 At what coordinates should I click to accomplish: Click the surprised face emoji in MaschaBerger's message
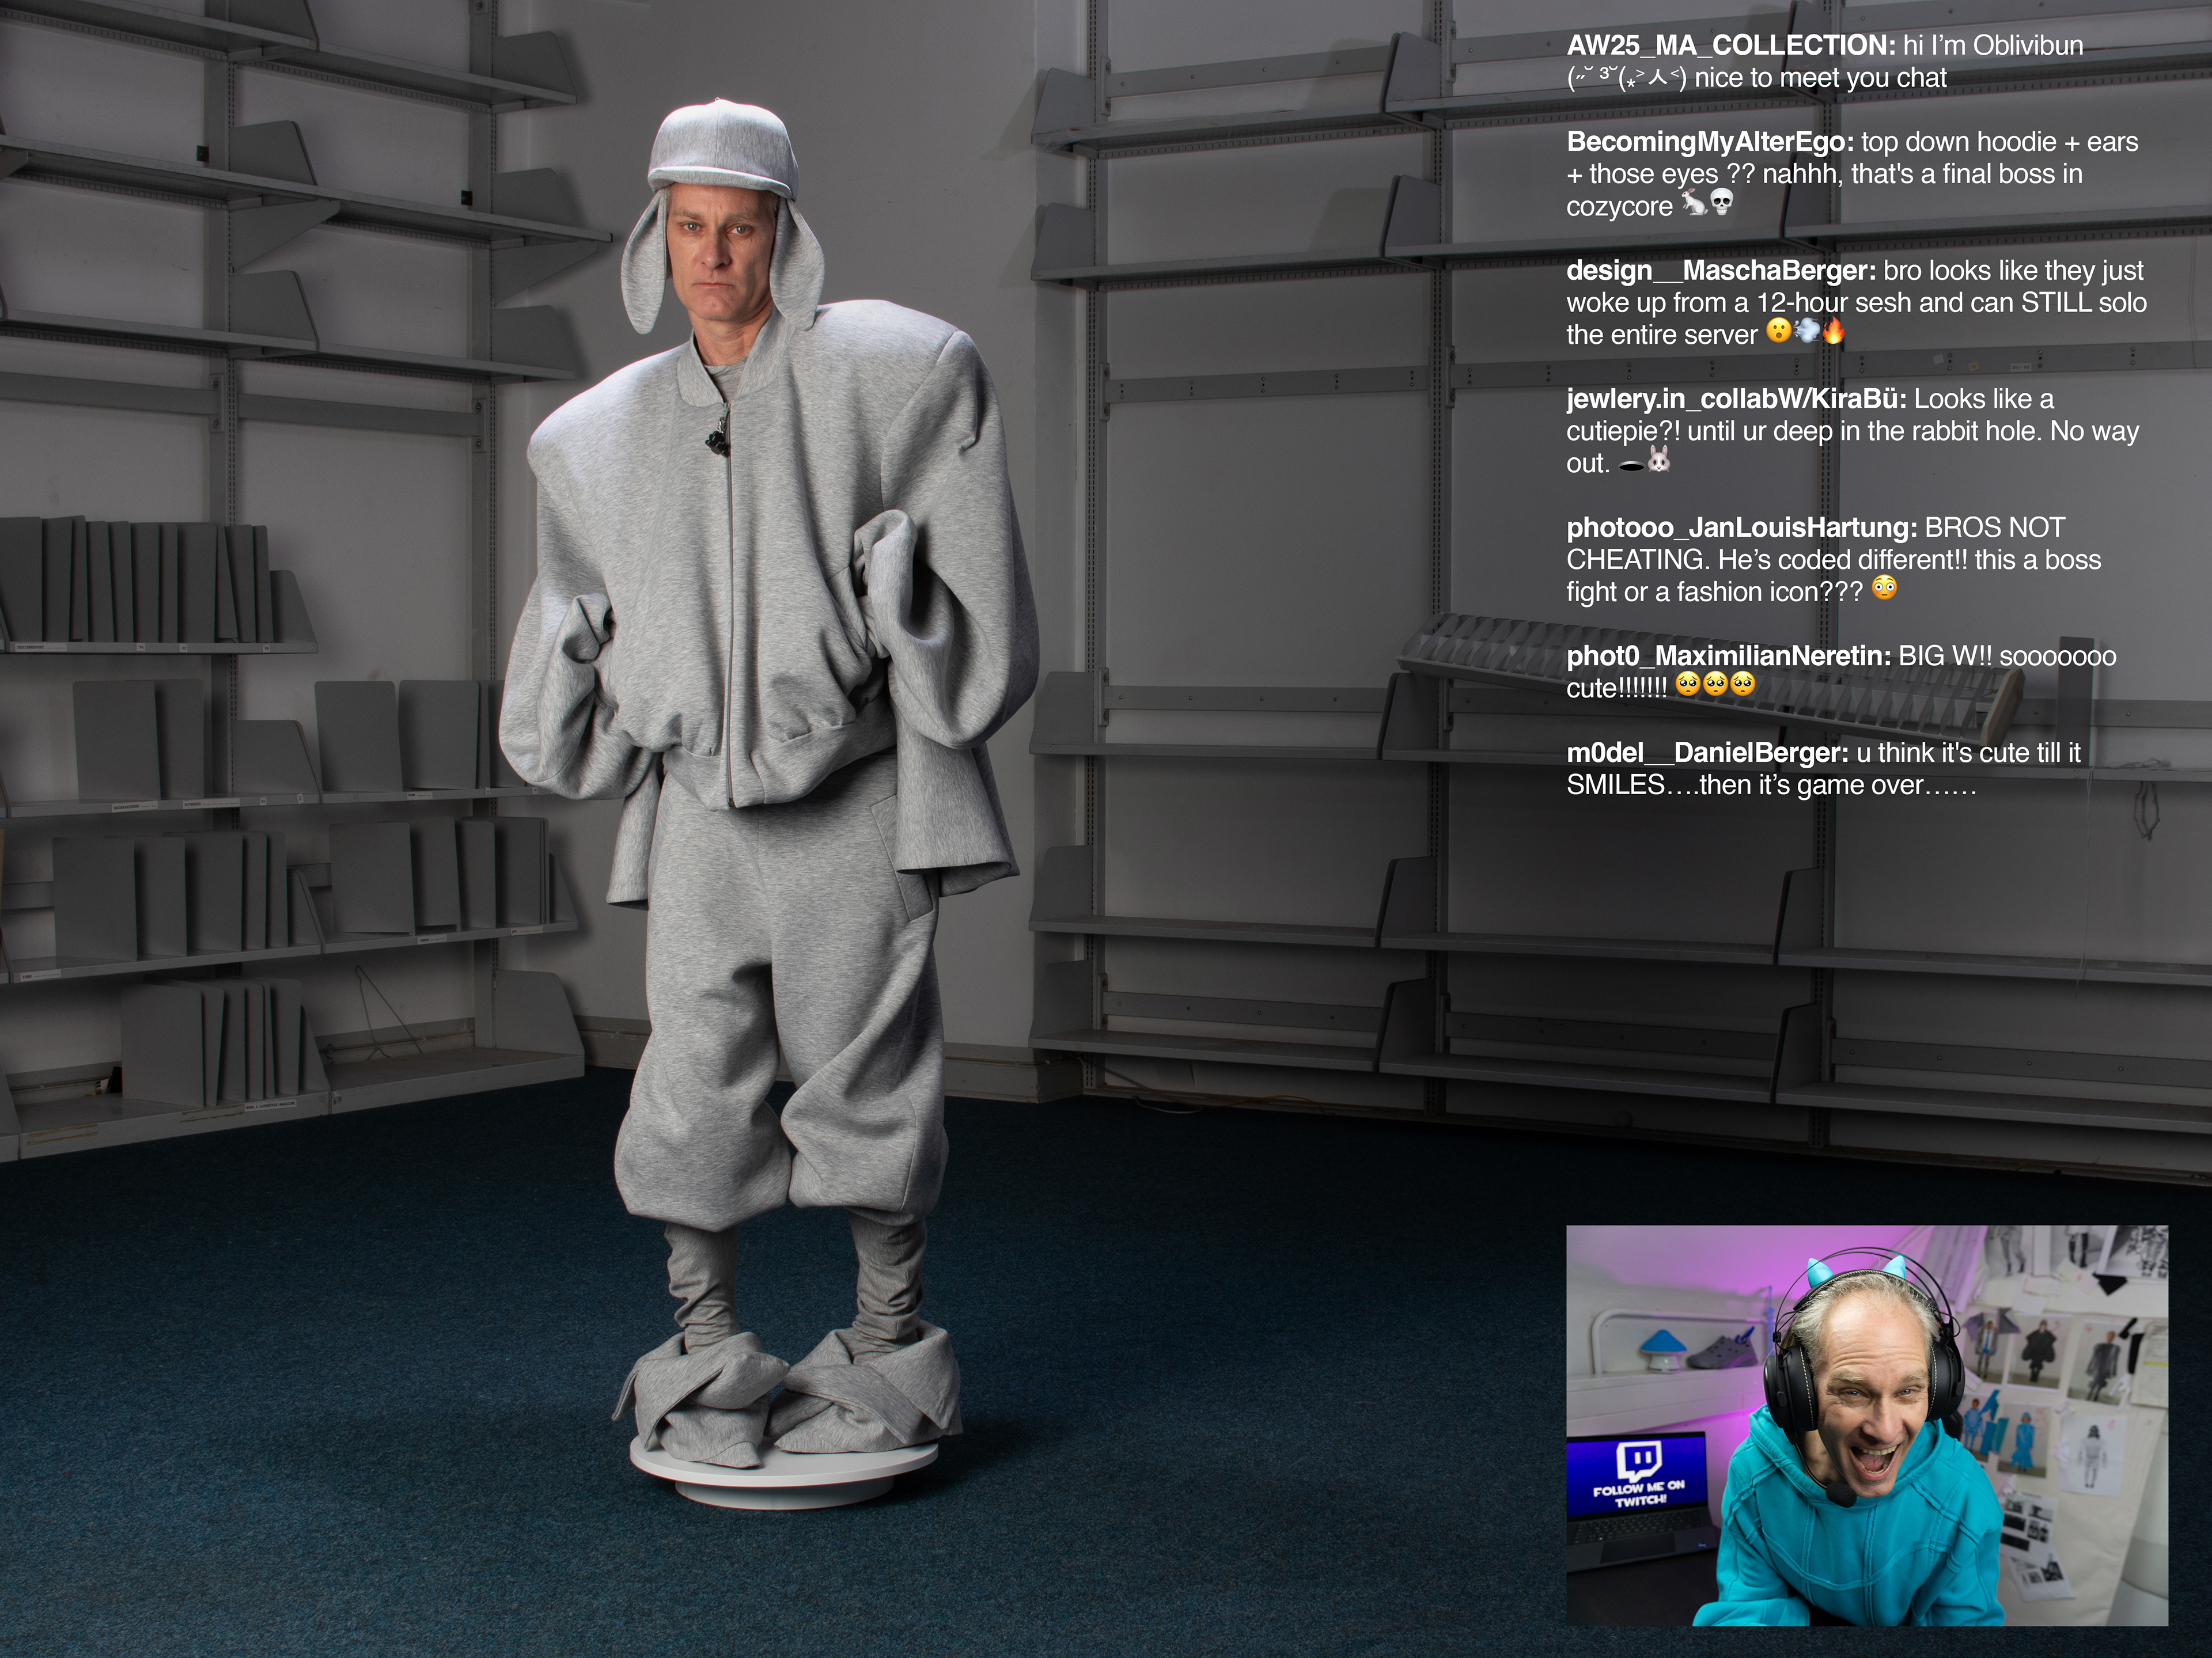(x=1778, y=331)
